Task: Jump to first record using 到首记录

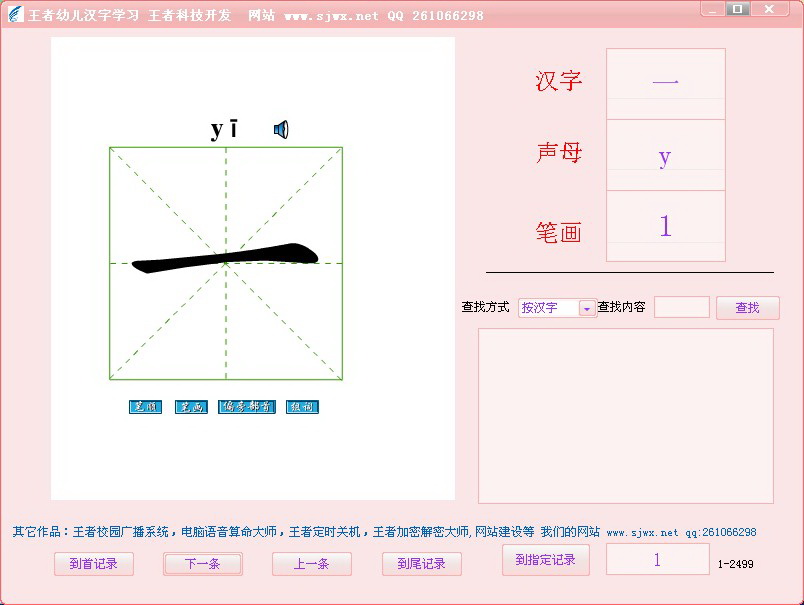Action: pyautogui.click(x=94, y=563)
